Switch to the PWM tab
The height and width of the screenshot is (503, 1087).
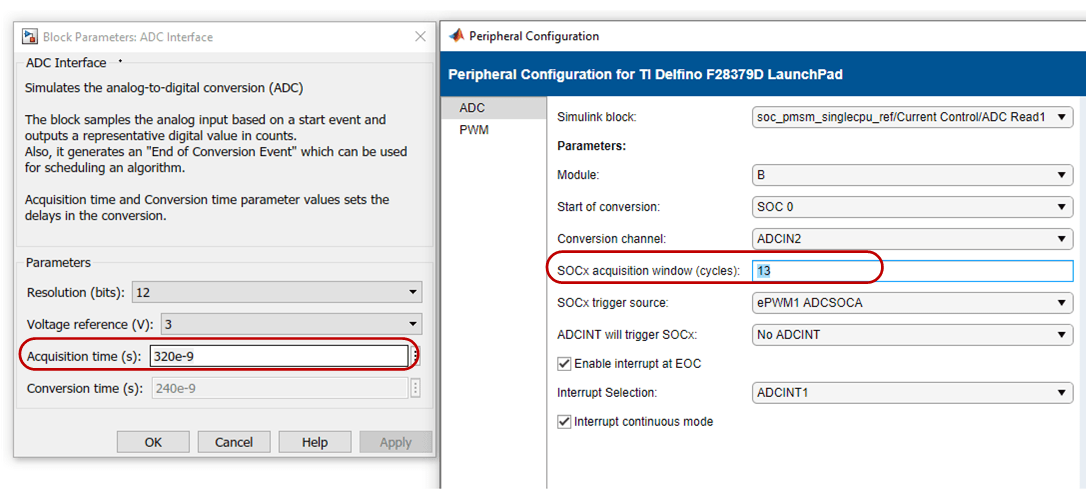coord(474,130)
